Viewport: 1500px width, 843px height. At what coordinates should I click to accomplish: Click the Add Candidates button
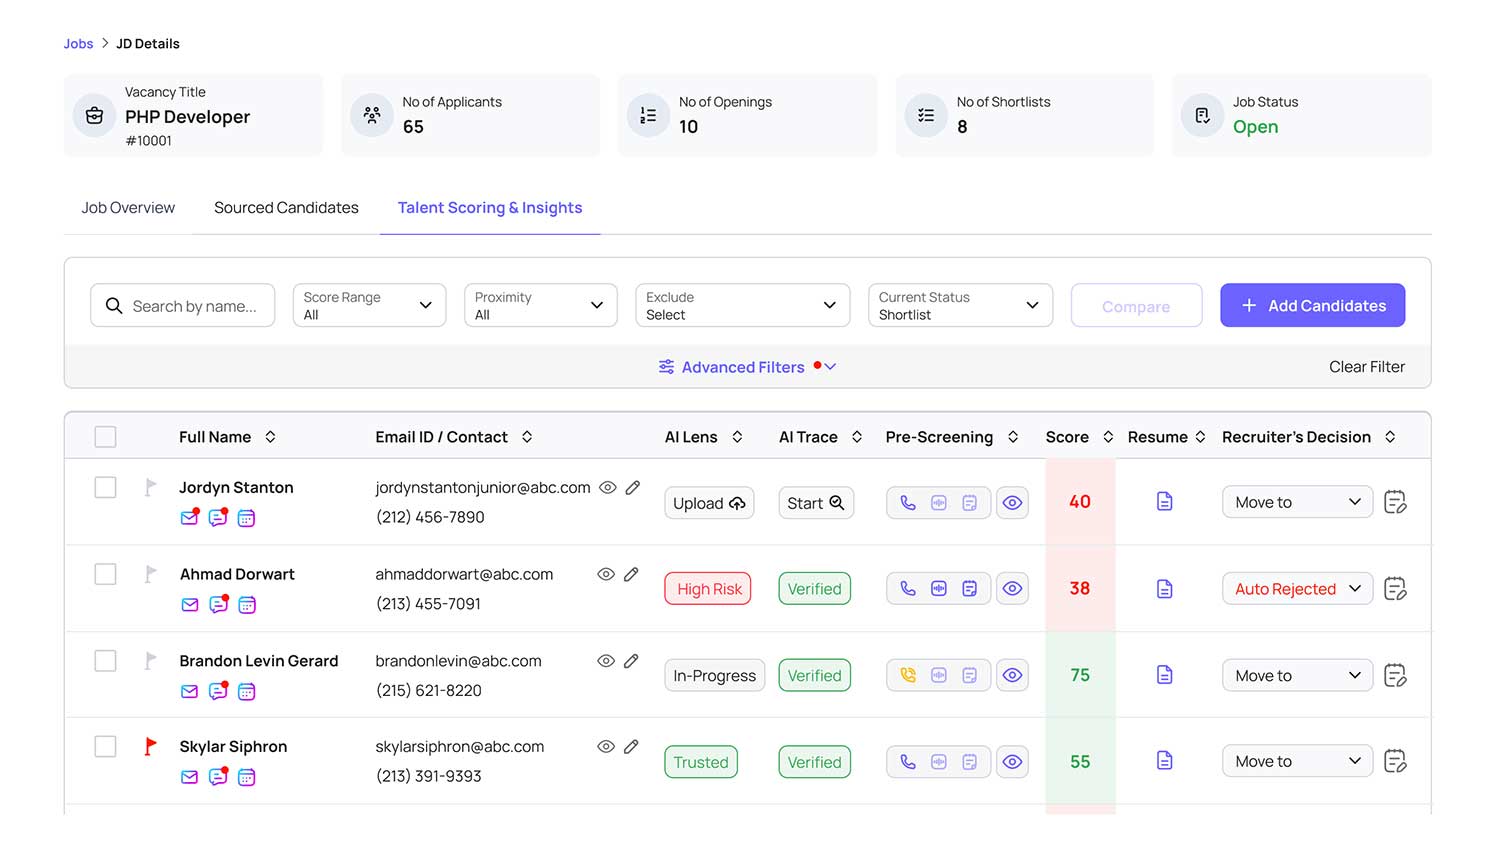[1312, 306]
